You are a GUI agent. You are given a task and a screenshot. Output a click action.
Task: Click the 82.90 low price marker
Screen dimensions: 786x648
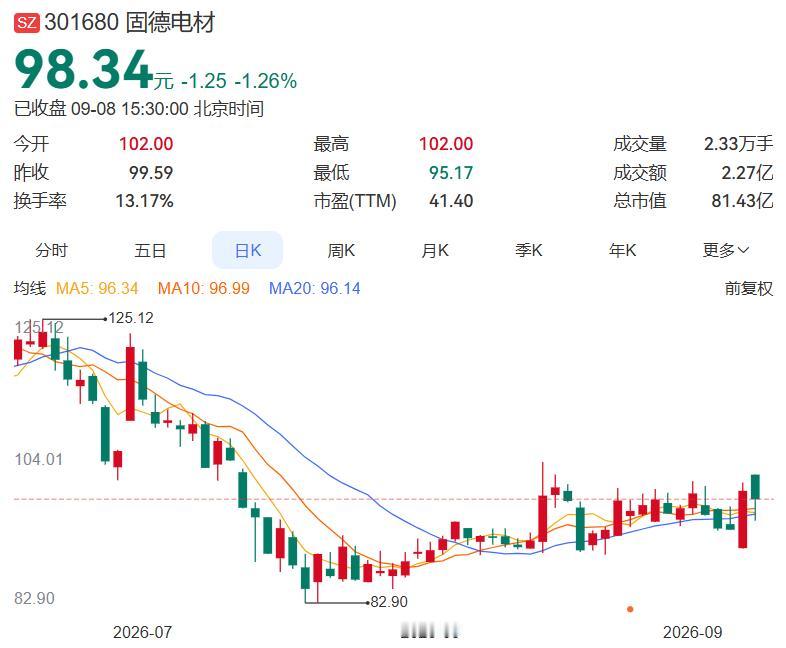(x=389, y=601)
